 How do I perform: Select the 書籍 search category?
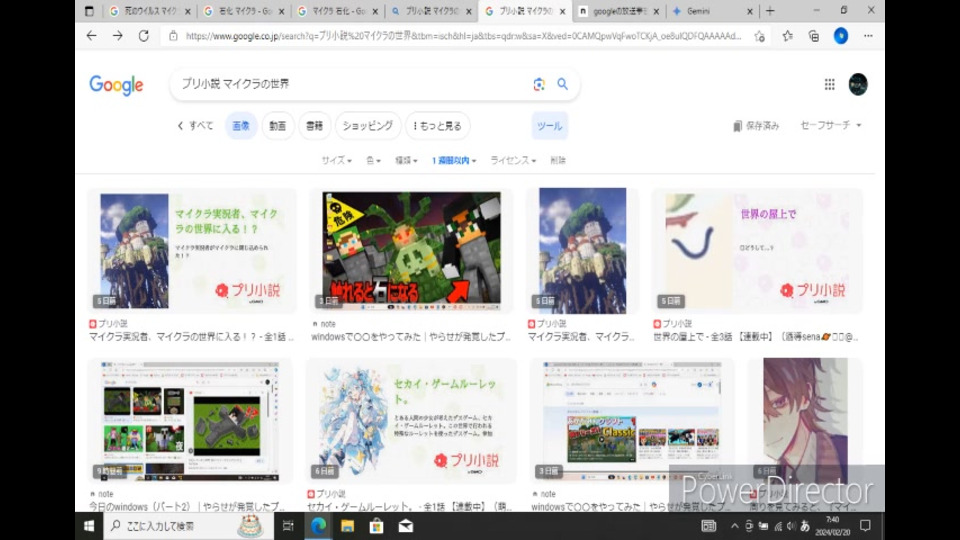[x=314, y=126]
